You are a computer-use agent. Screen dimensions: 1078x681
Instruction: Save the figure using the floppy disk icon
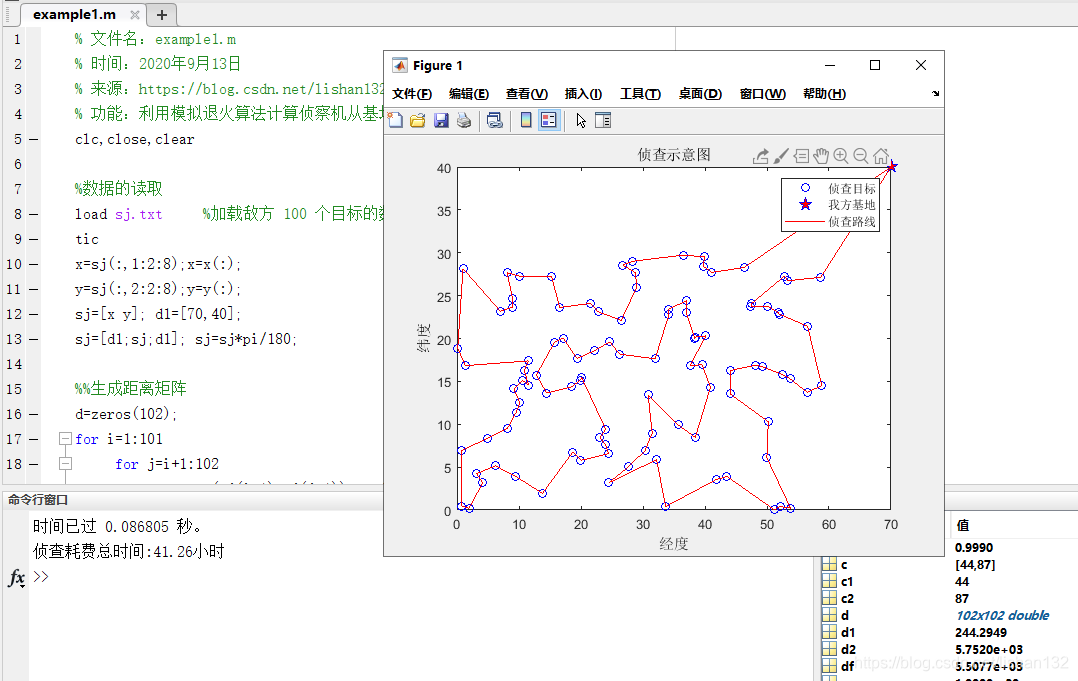coord(441,121)
